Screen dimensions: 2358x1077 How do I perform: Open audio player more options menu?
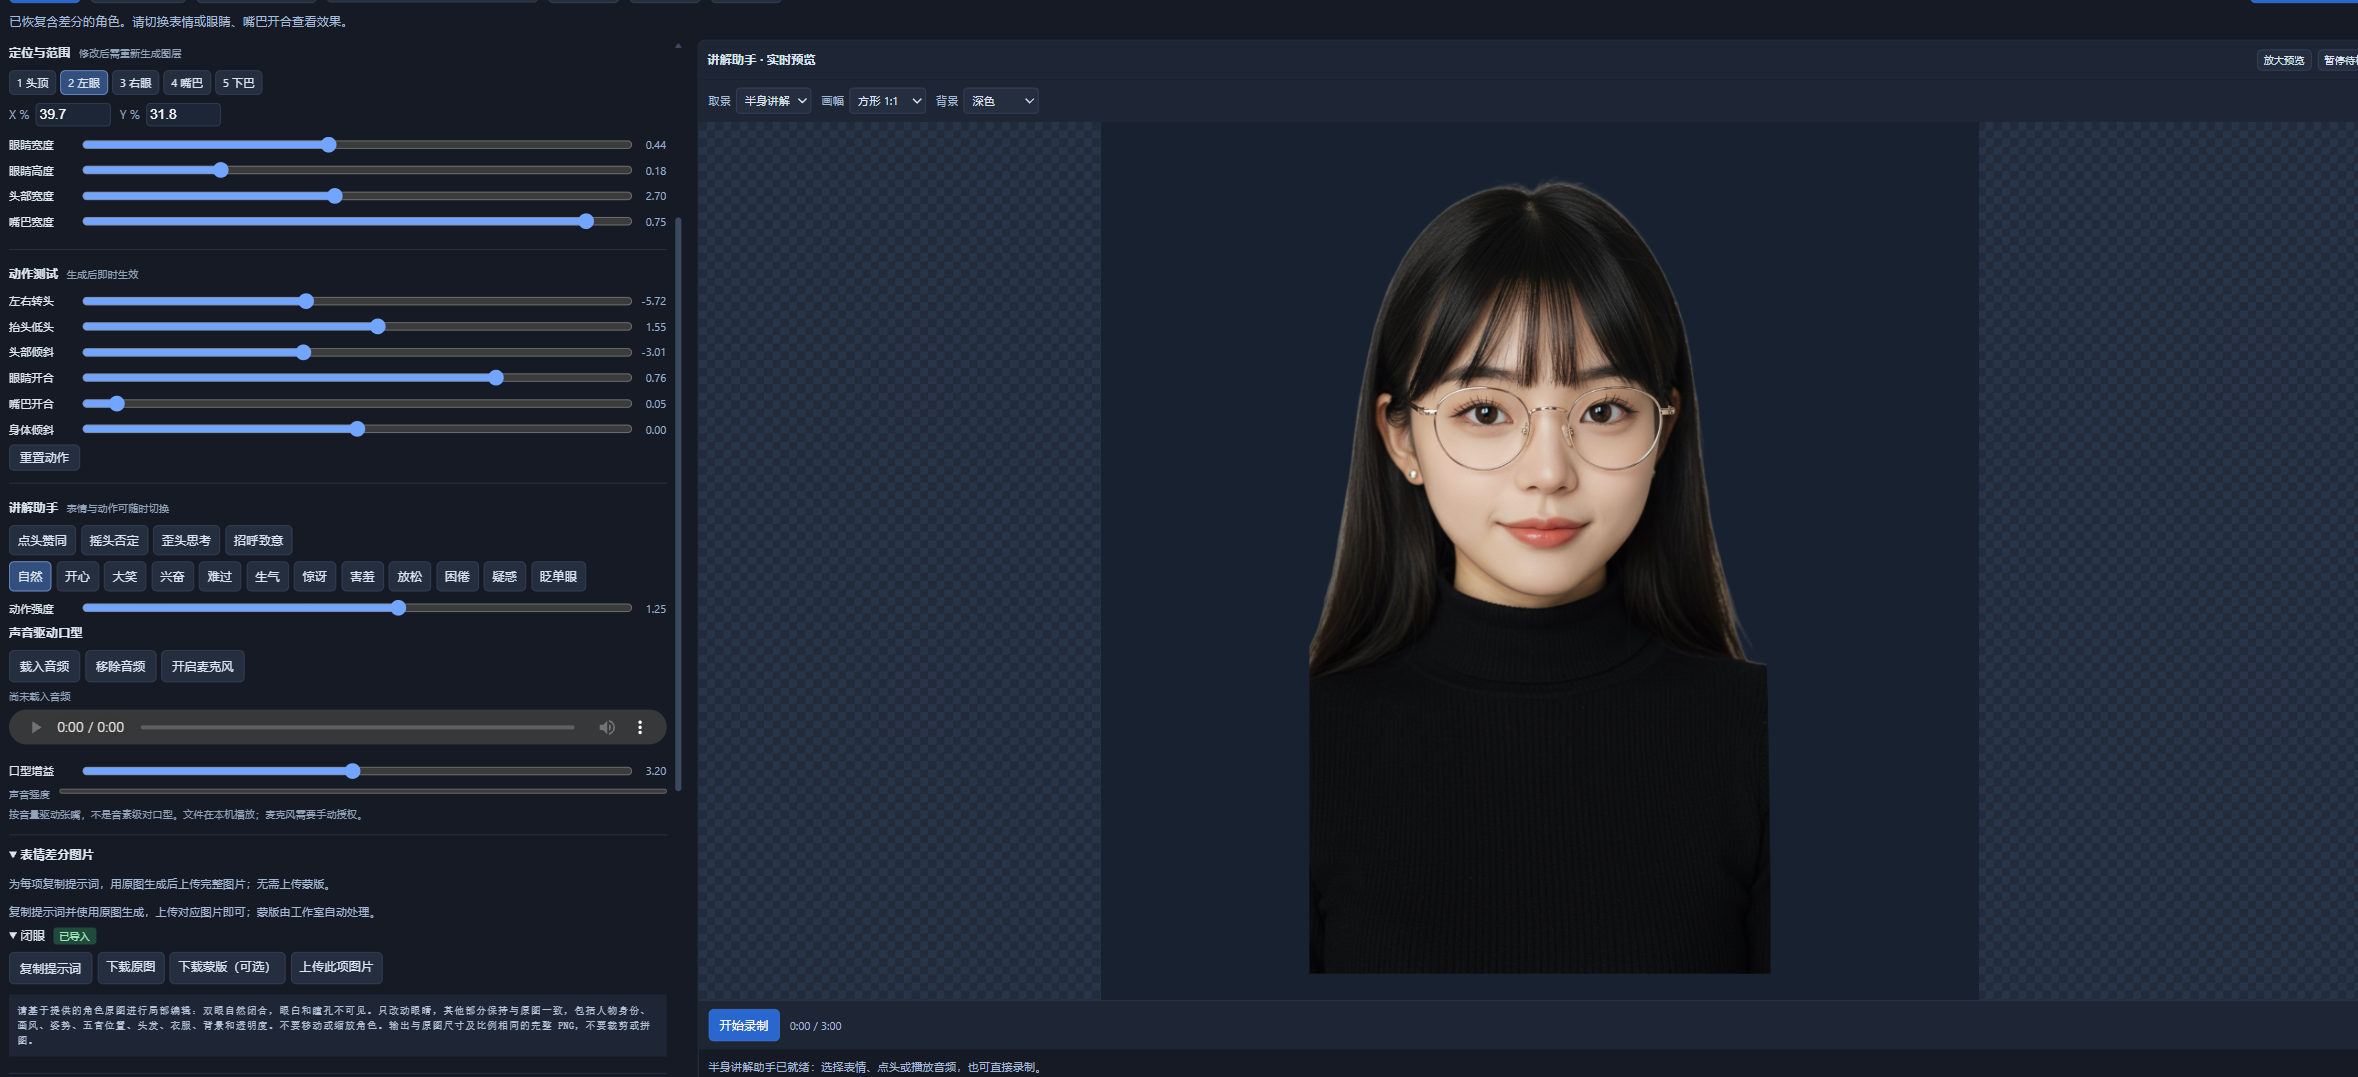(x=640, y=727)
